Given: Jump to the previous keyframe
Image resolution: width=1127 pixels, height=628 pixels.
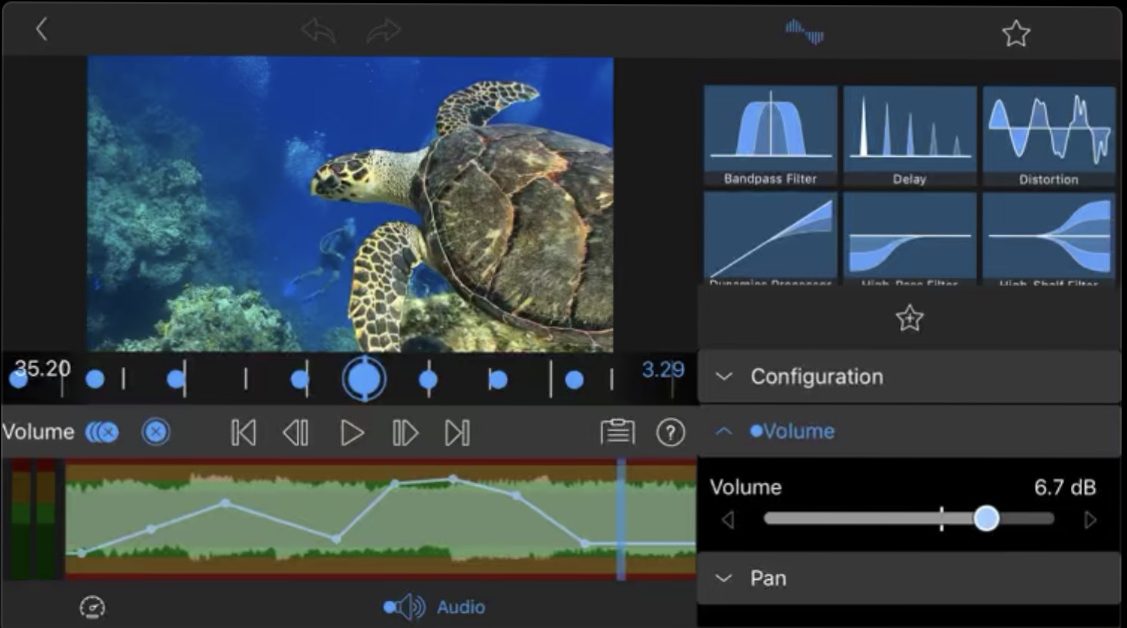Looking at the screenshot, I should [x=243, y=432].
